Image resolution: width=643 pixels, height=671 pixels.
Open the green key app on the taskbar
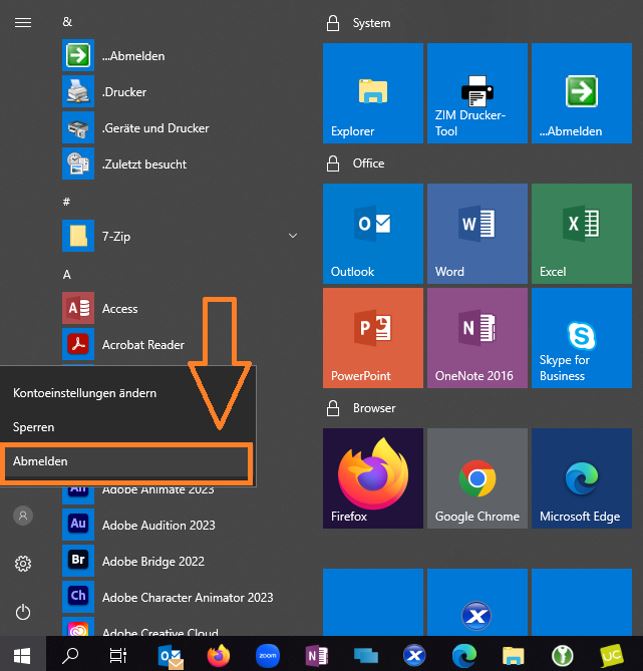(562, 655)
